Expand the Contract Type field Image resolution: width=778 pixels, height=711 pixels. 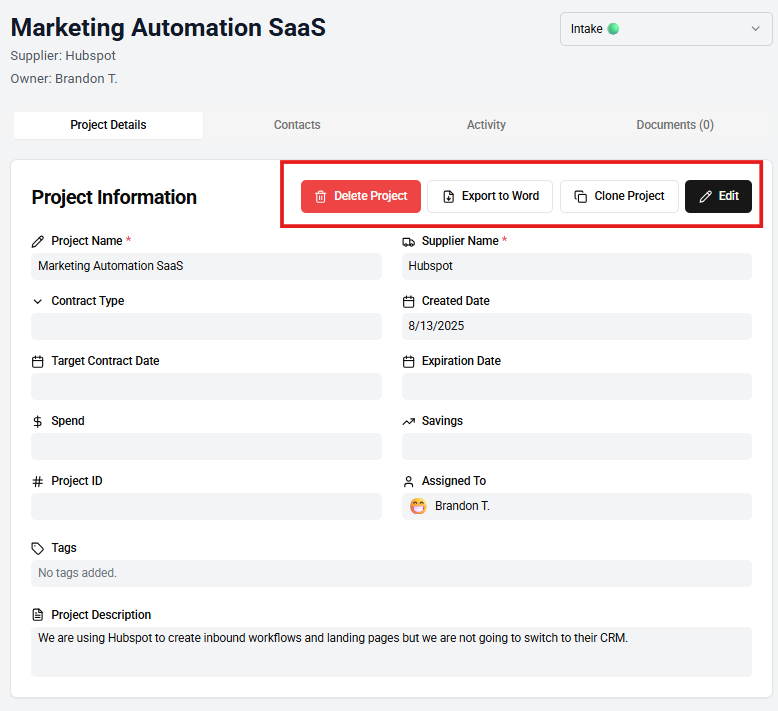coord(206,327)
